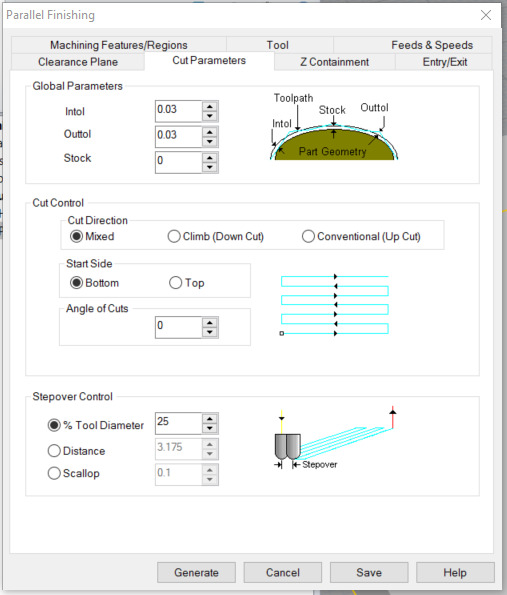Click the % Tool Diameter value field
507x595 pixels.
coord(178,423)
